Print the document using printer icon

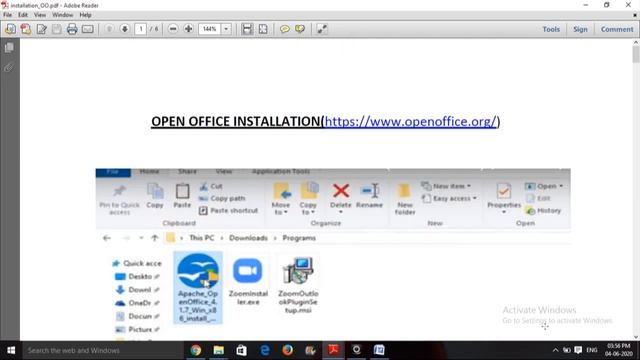click(72, 29)
